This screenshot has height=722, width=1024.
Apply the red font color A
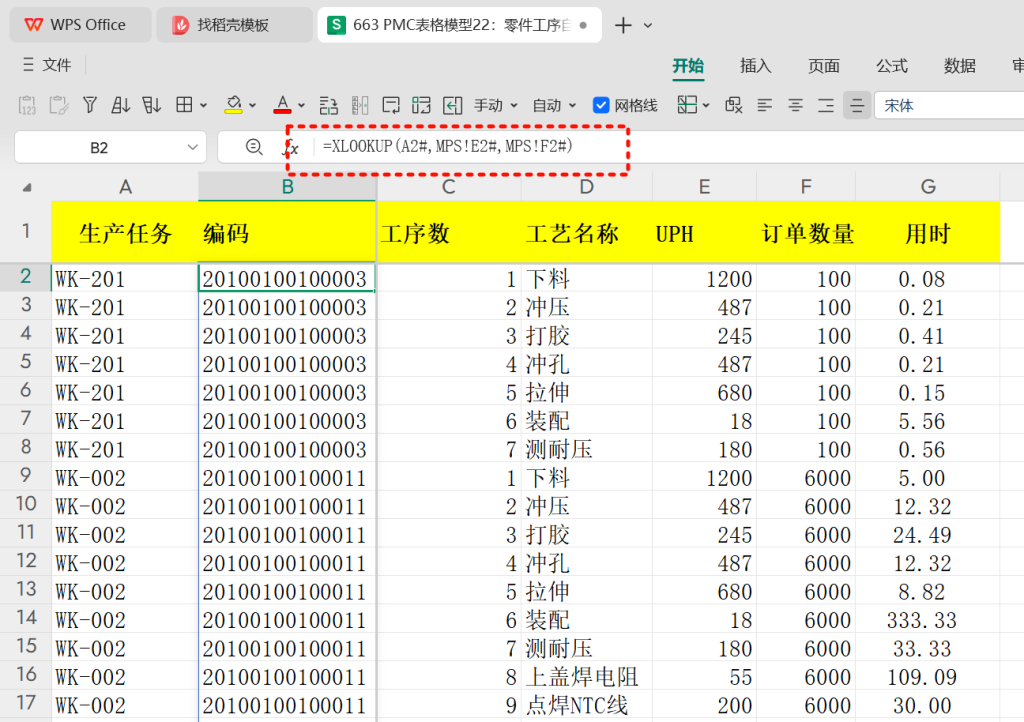tap(282, 105)
